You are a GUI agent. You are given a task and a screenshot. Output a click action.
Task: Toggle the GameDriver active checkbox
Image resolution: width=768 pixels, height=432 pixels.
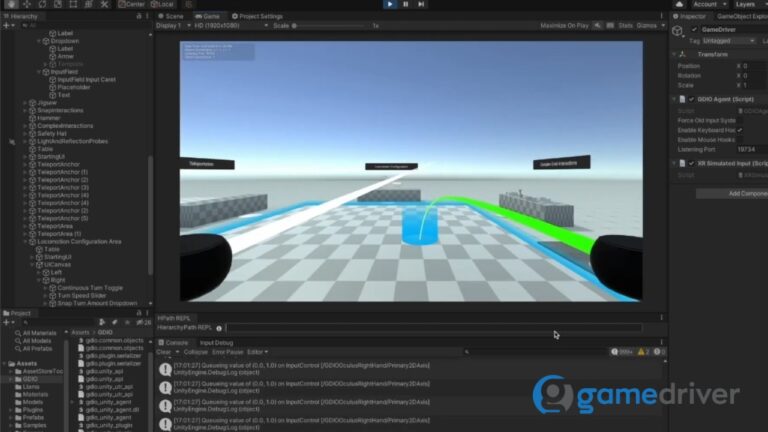[694, 29]
